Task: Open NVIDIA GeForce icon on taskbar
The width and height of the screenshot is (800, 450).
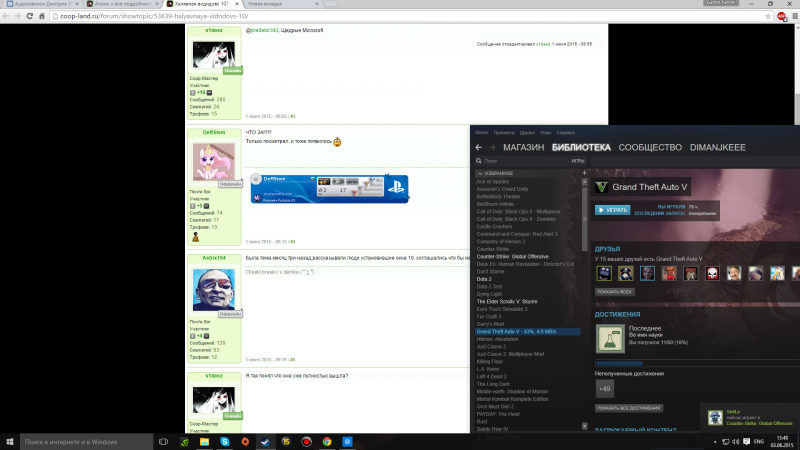Action: tap(184, 442)
